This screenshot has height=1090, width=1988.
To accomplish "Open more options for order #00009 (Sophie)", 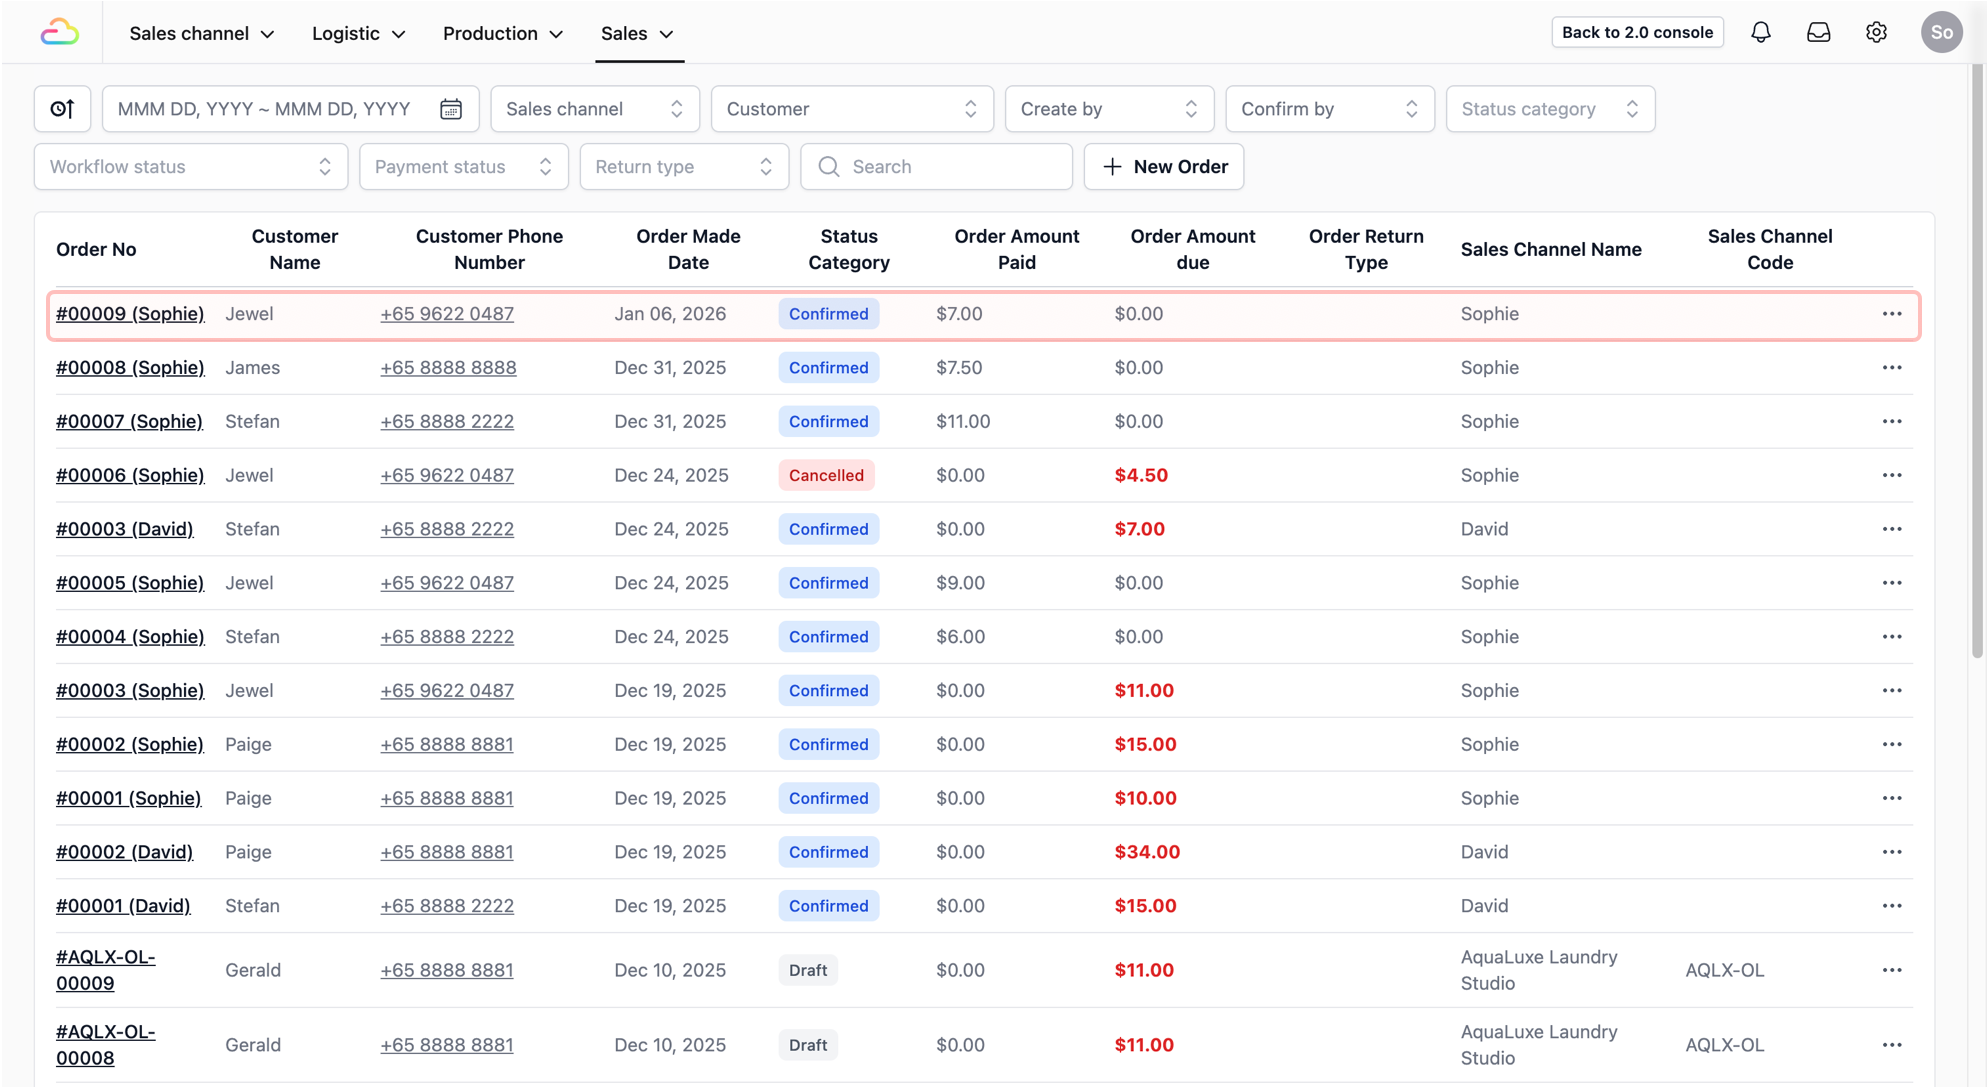I will click(1891, 314).
